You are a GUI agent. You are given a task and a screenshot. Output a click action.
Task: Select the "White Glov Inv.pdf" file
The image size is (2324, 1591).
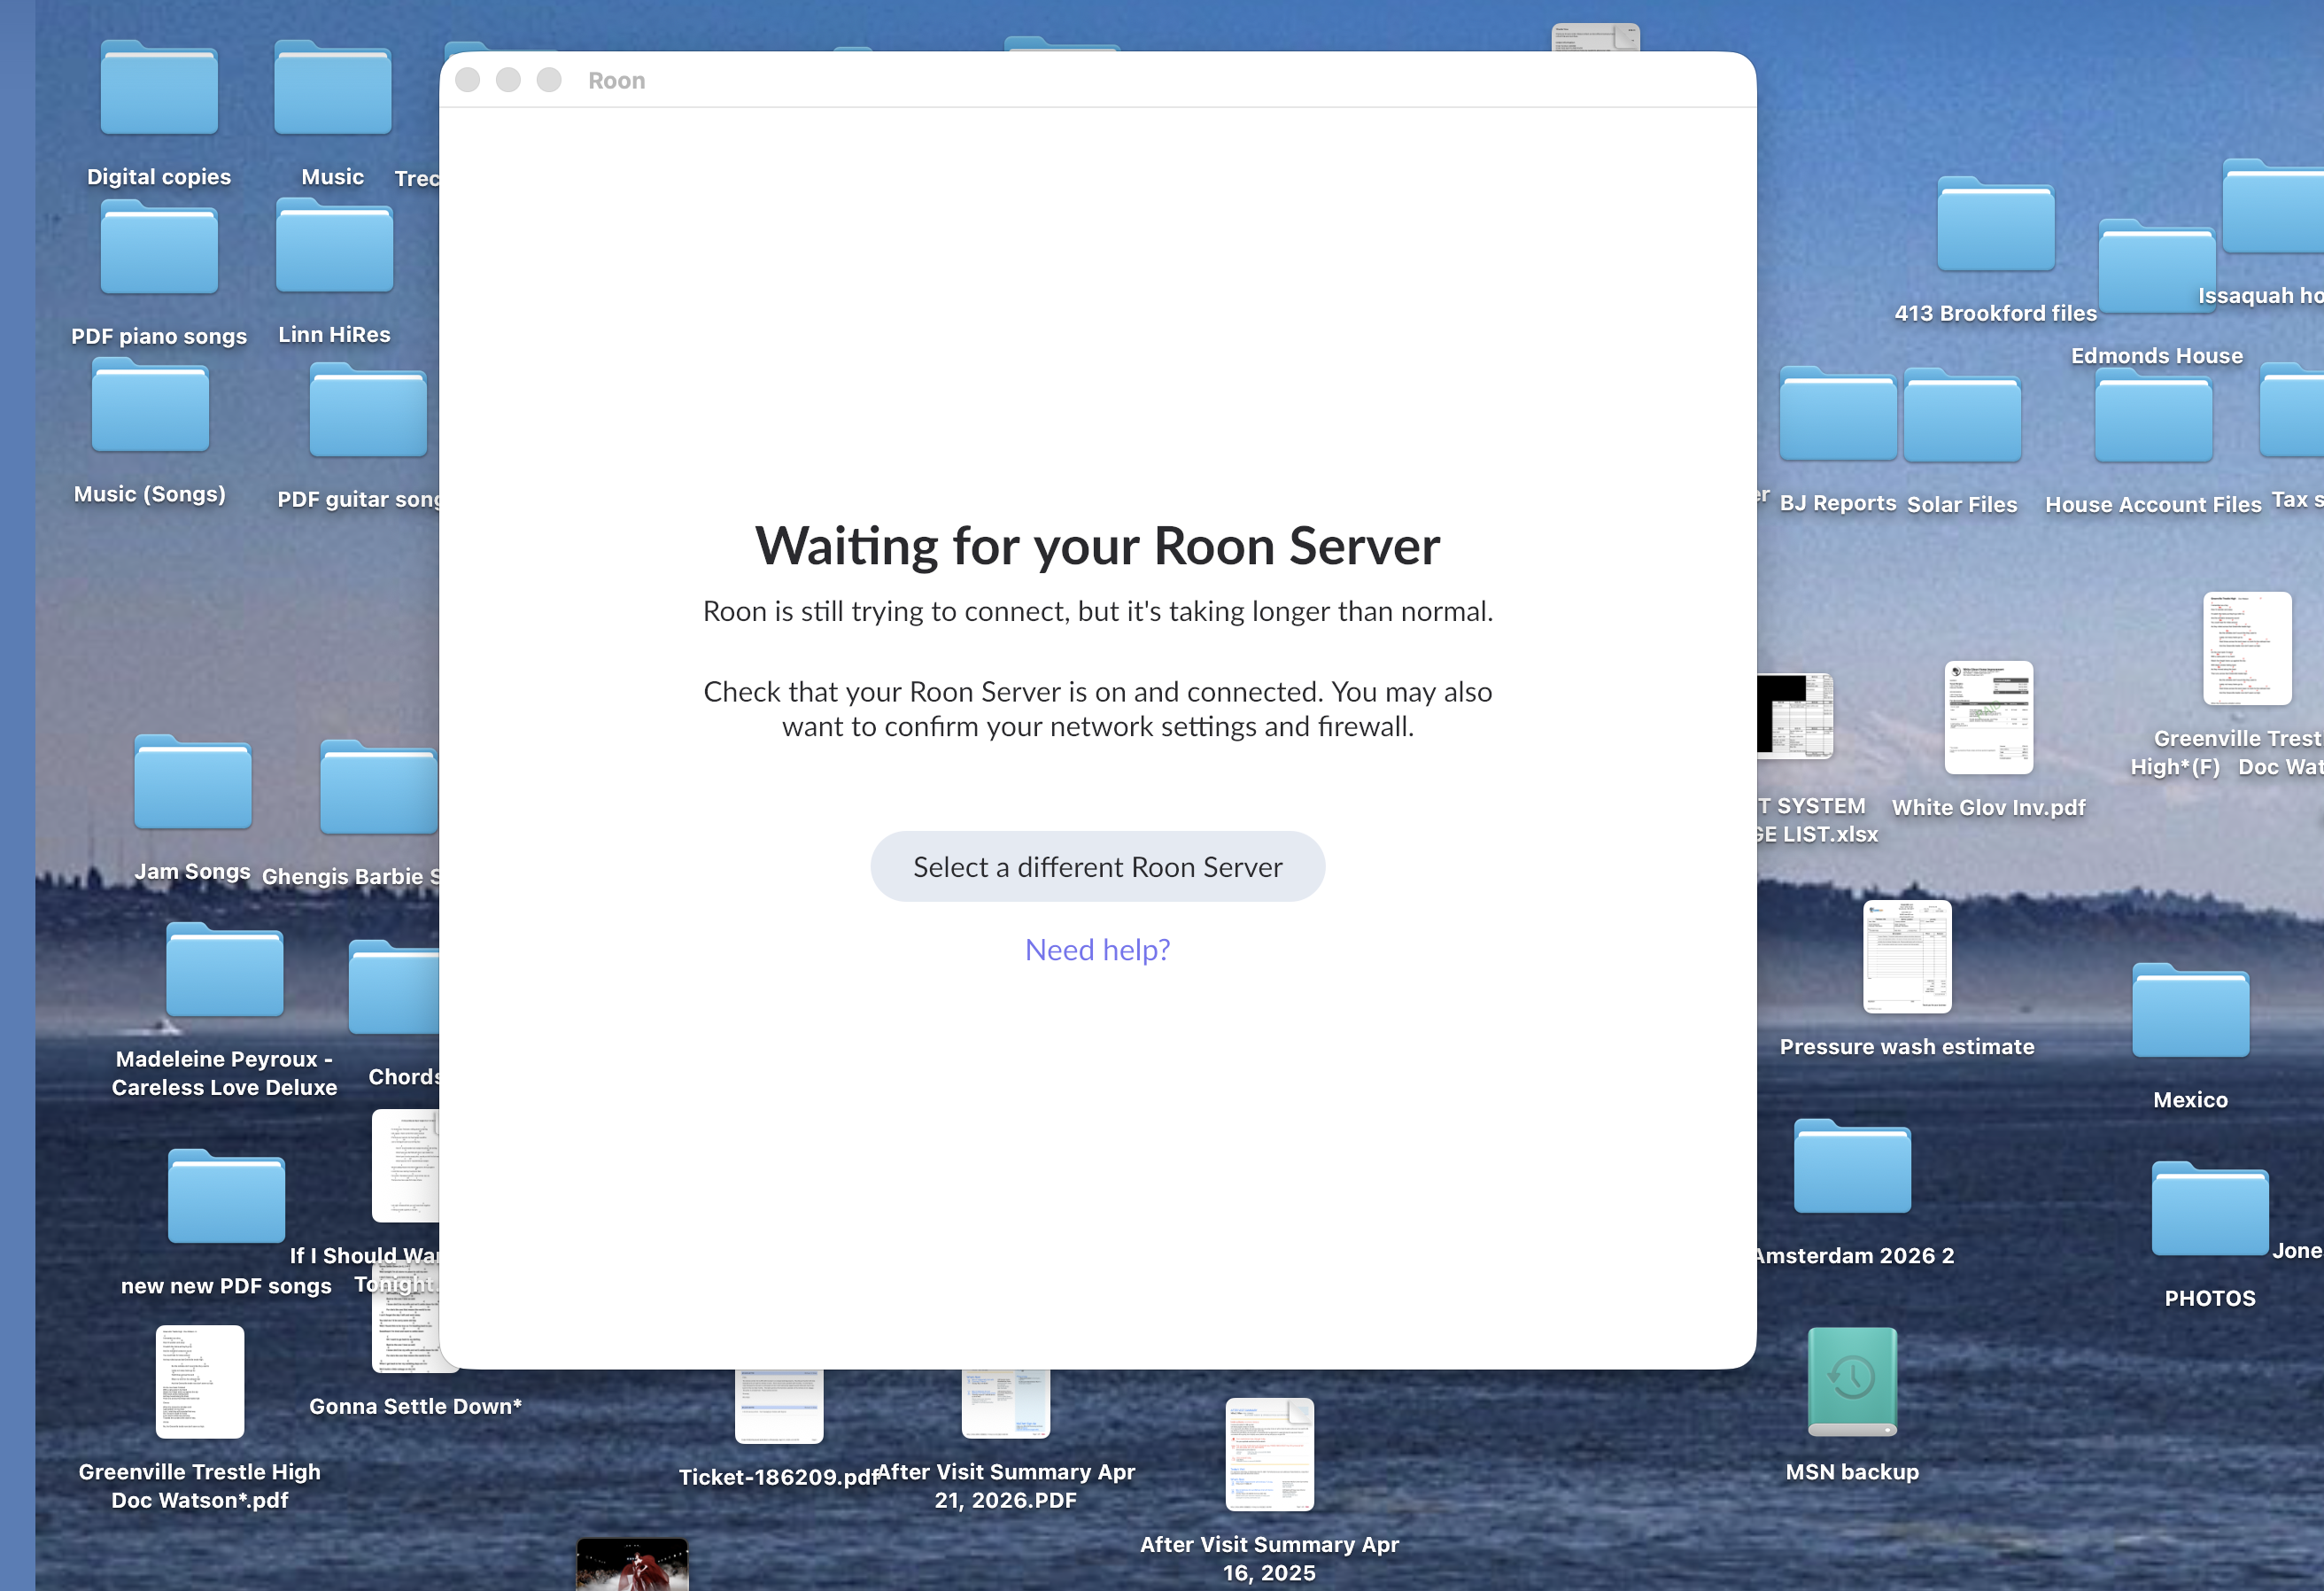1988,718
